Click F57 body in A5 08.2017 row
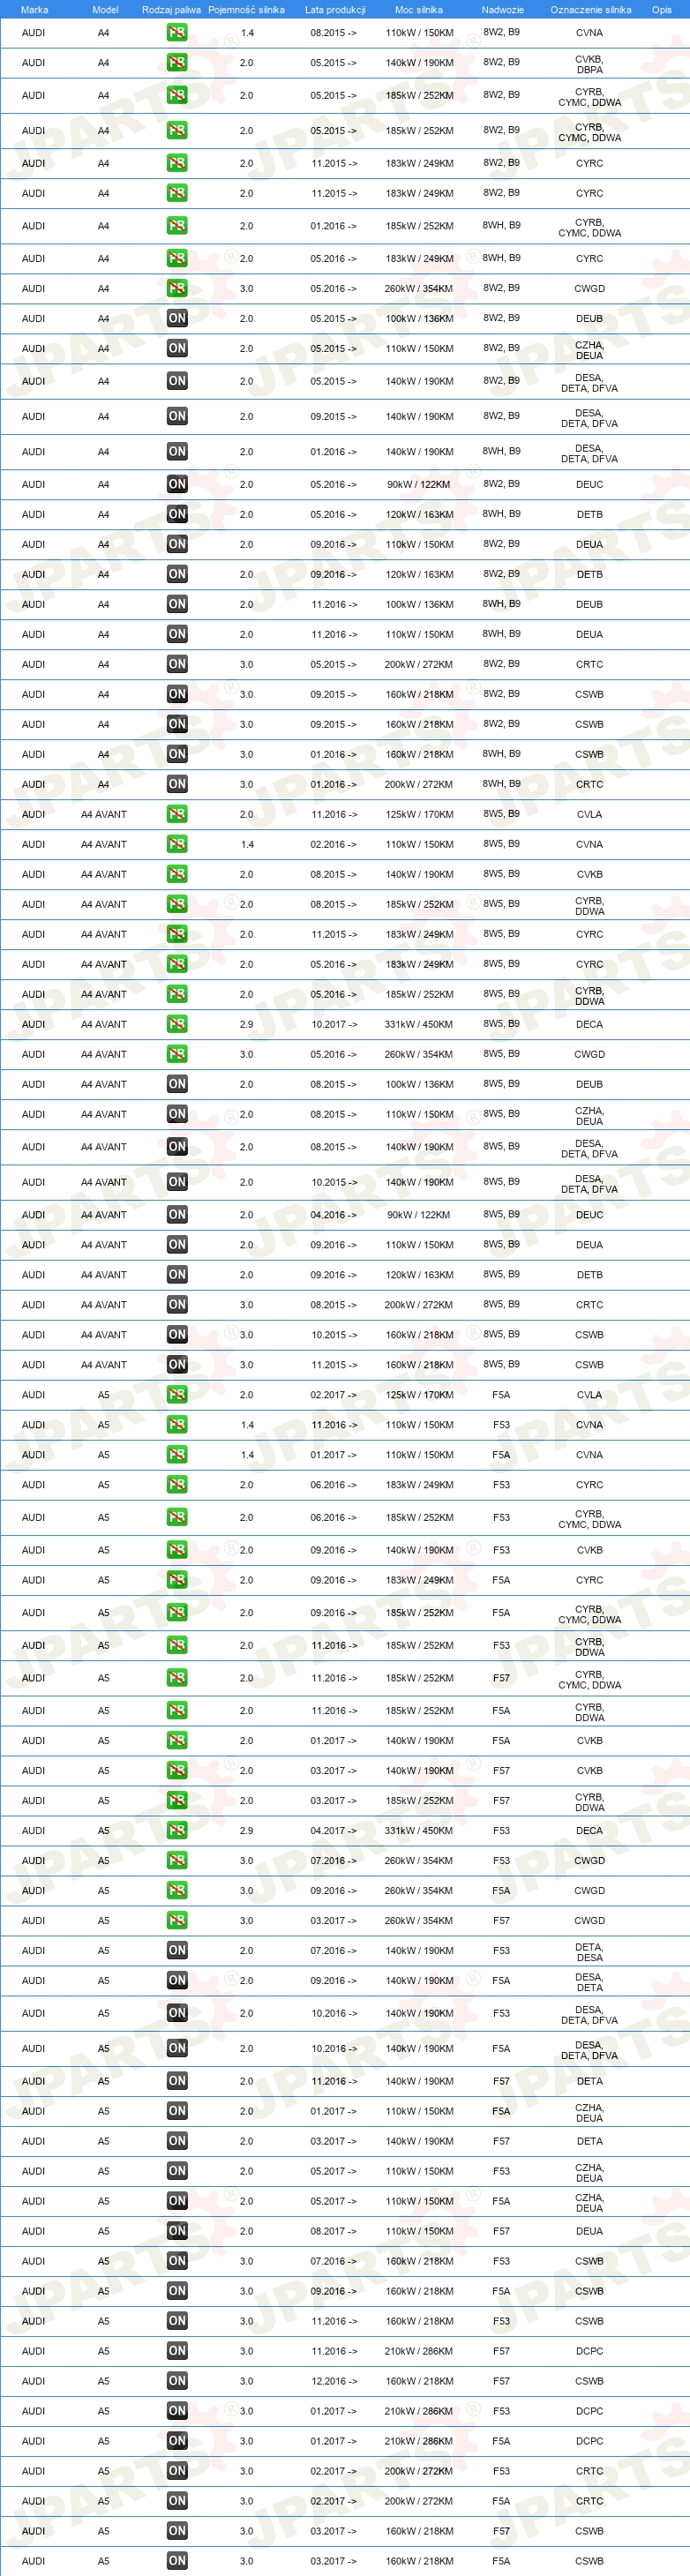The image size is (690, 2576). click(x=501, y=2231)
